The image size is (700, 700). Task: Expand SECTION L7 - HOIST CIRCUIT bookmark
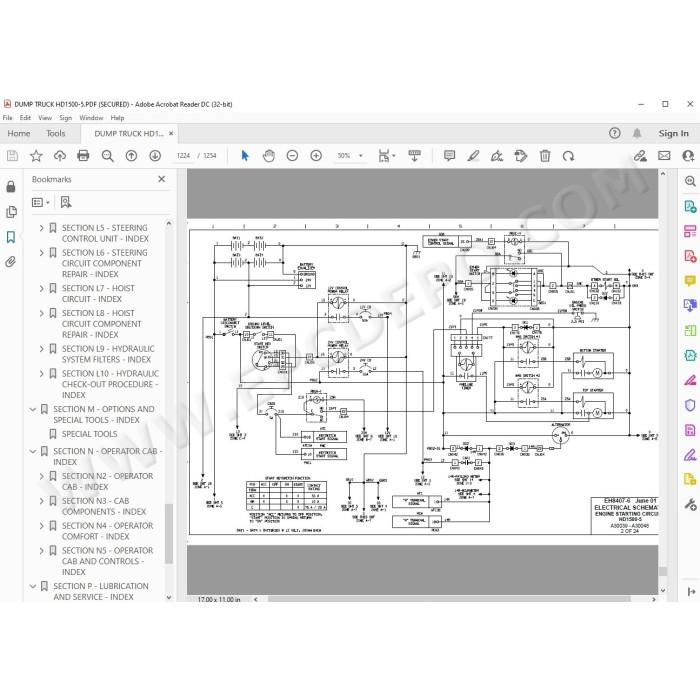pos(42,288)
